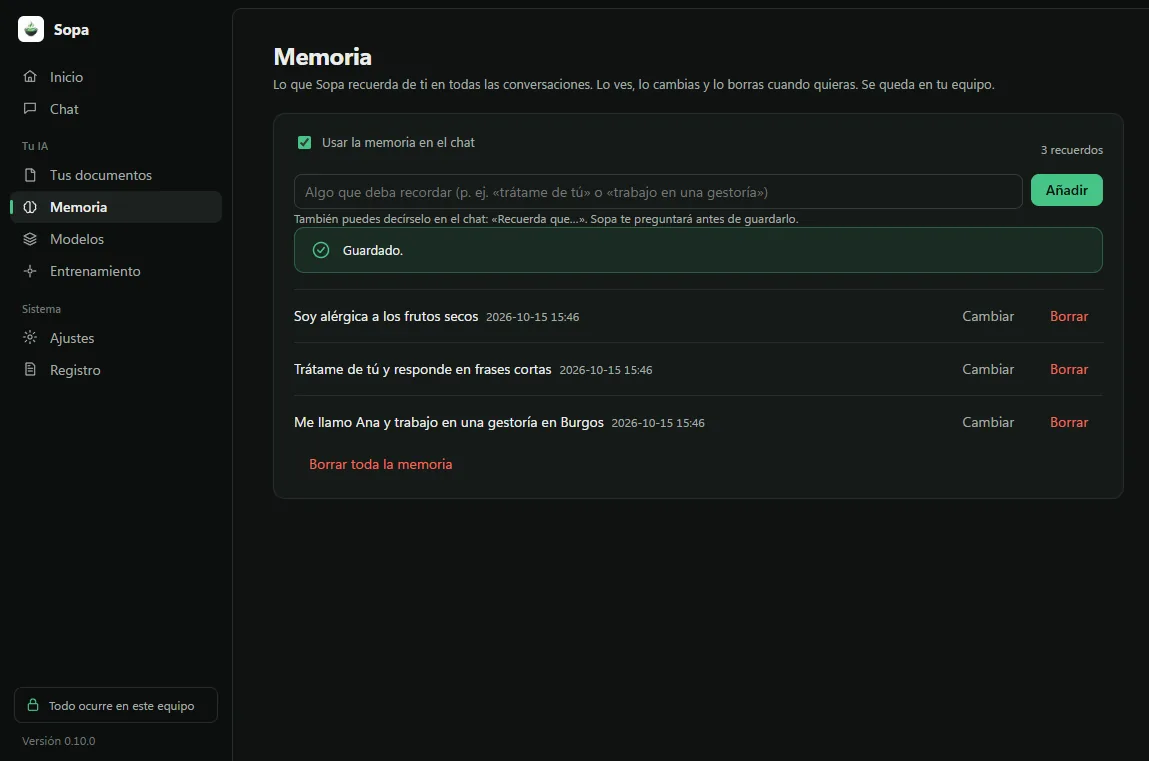Click the Inicio house icon
Viewport: 1149px width, 761px height.
(x=30, y=77)
